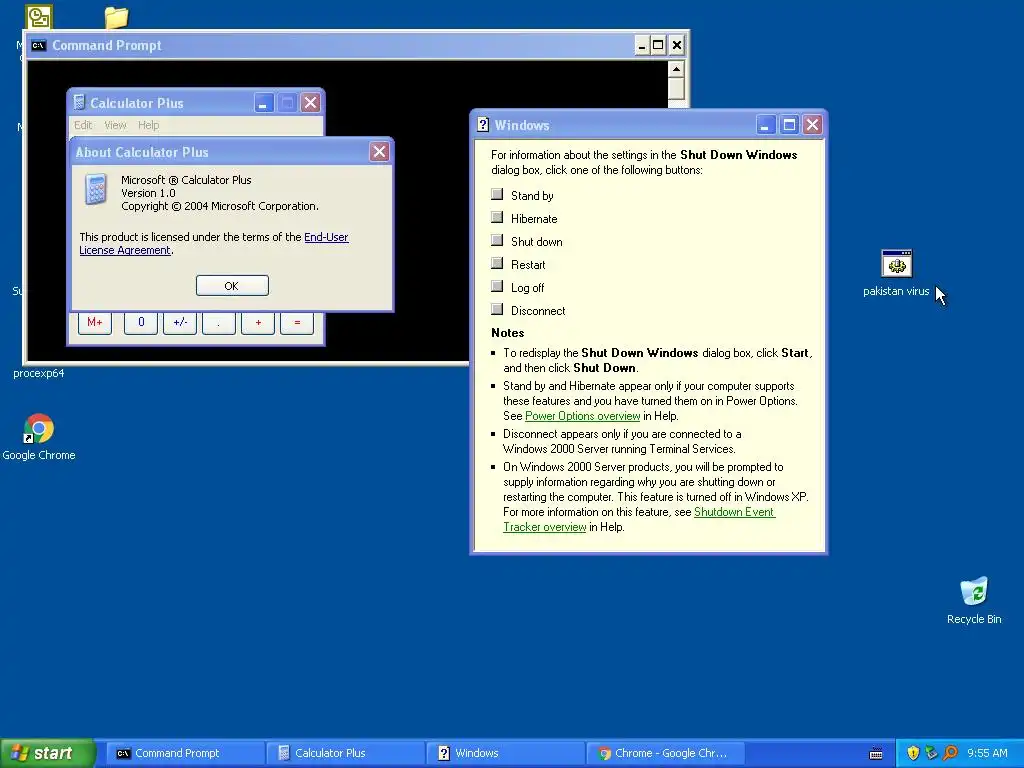Open the pakistan virus desktop icon

(x=896, y=264)
